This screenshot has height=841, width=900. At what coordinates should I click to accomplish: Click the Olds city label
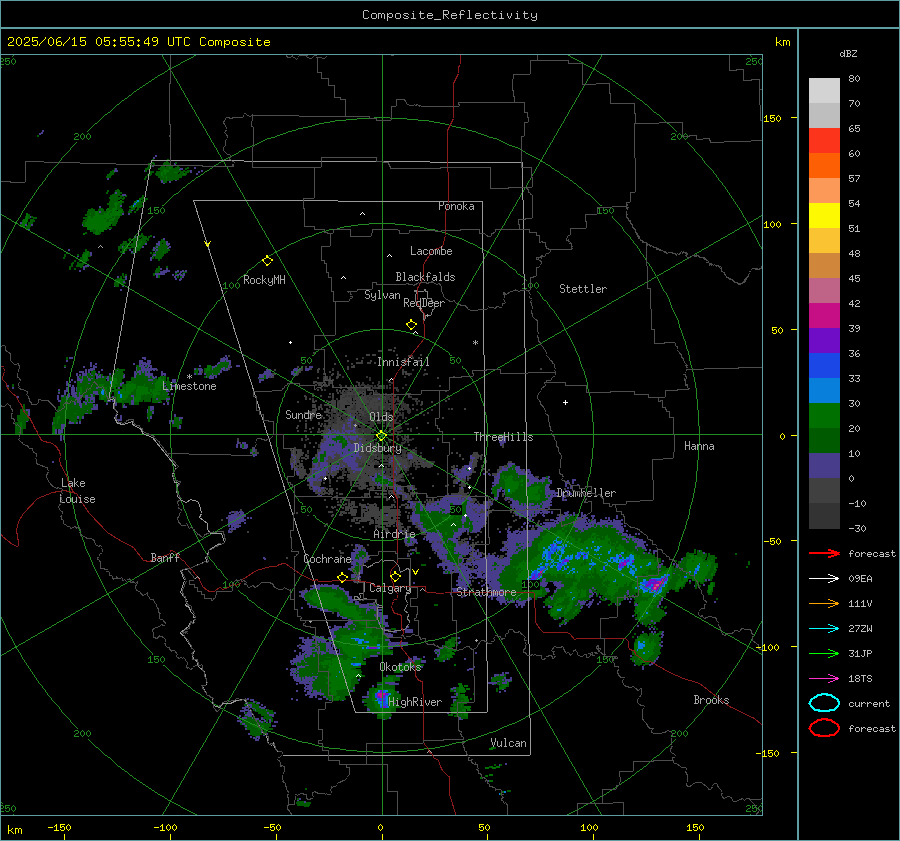[x=381, y=417]
